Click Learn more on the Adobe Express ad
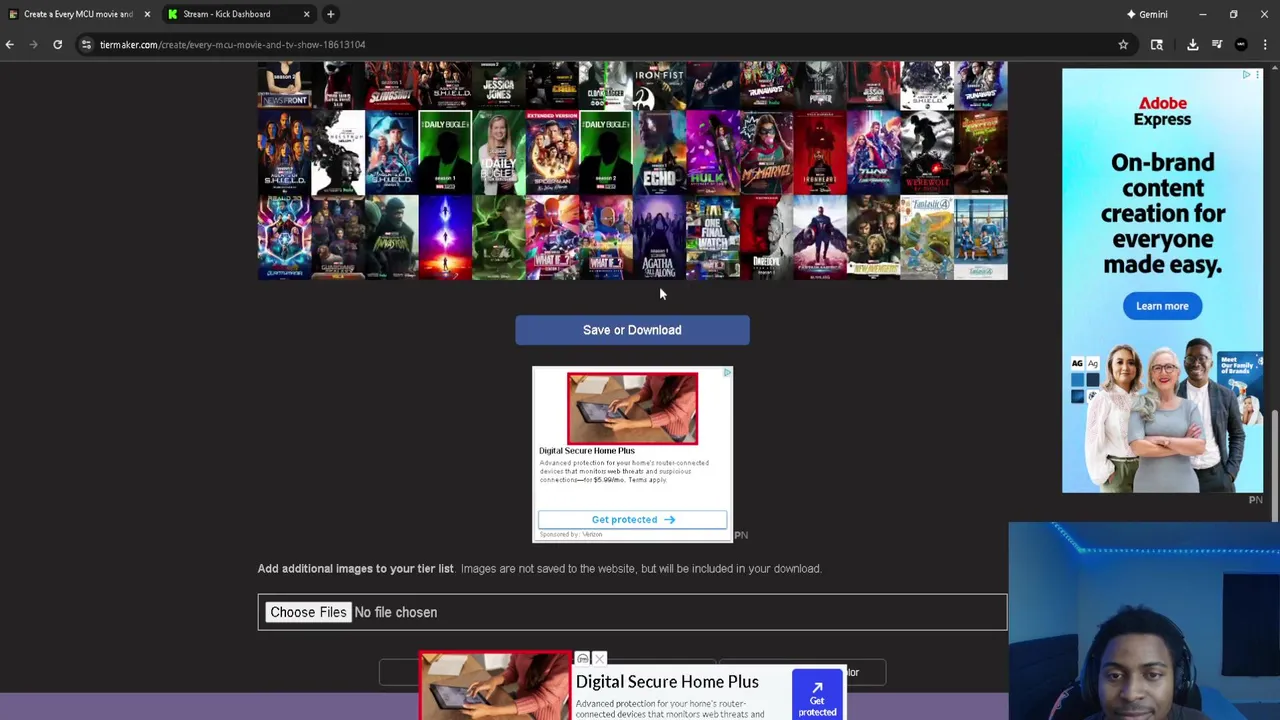This screenshot has height=720, width=1280. pos(1162,306)
